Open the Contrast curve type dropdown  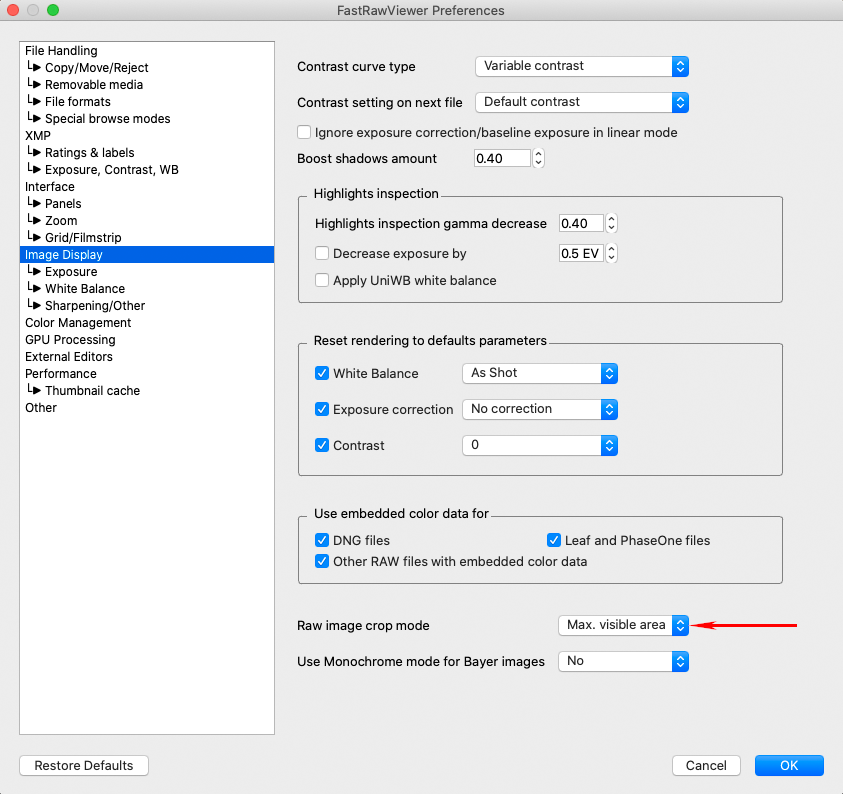581,66
